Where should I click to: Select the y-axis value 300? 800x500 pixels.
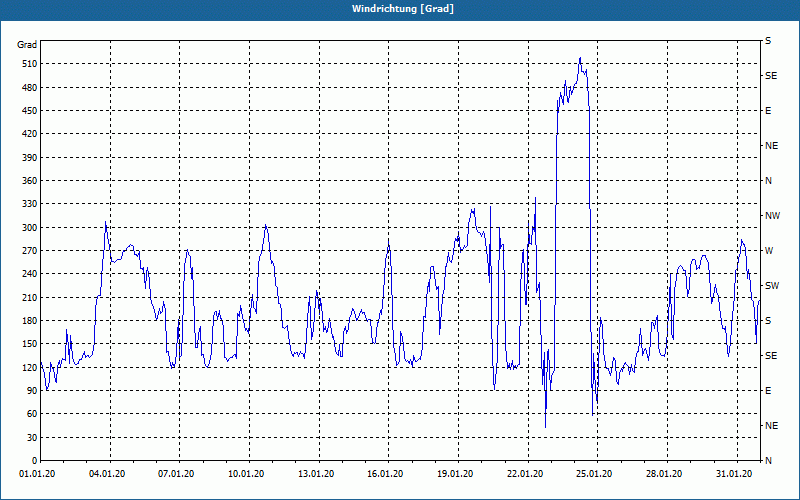pos(30,228)
